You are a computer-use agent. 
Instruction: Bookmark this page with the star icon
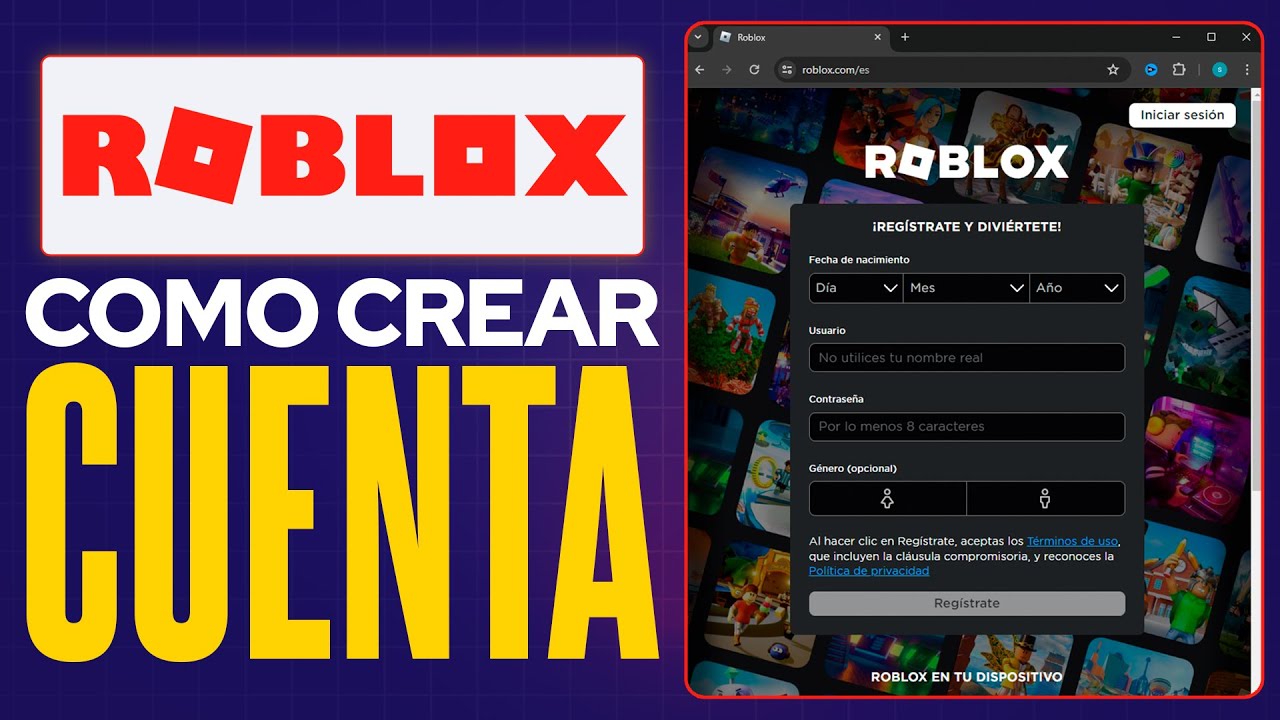pyautogui.click(x=1113, y=70)
